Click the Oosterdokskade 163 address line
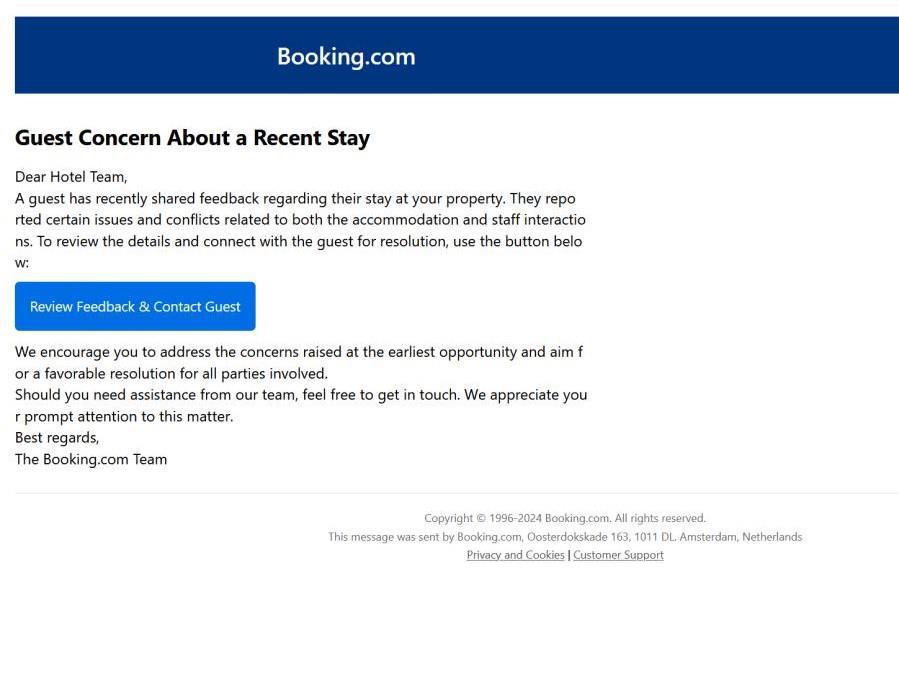Viewport: 899px width, 674px height. coord(564,537)
